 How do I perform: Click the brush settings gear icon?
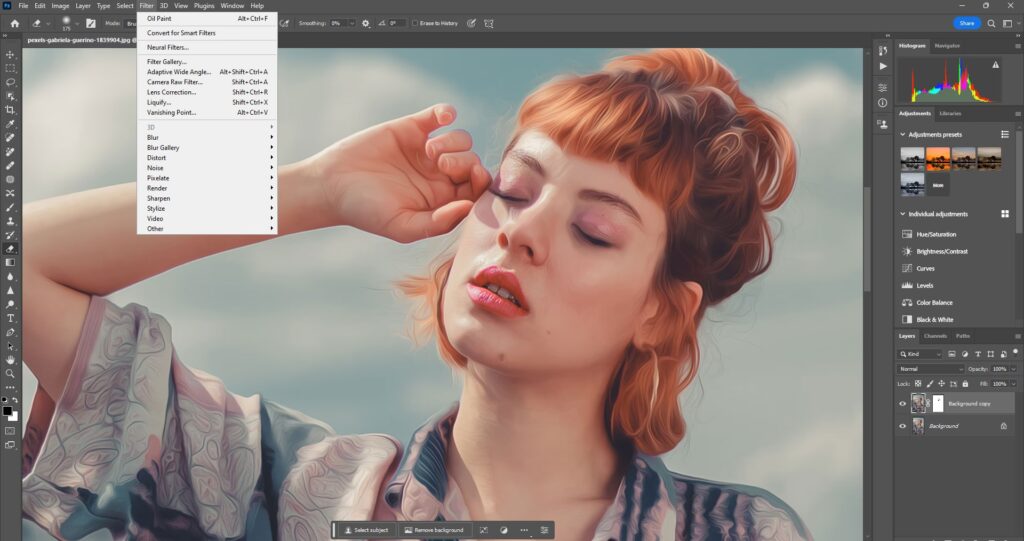point(365,22)
